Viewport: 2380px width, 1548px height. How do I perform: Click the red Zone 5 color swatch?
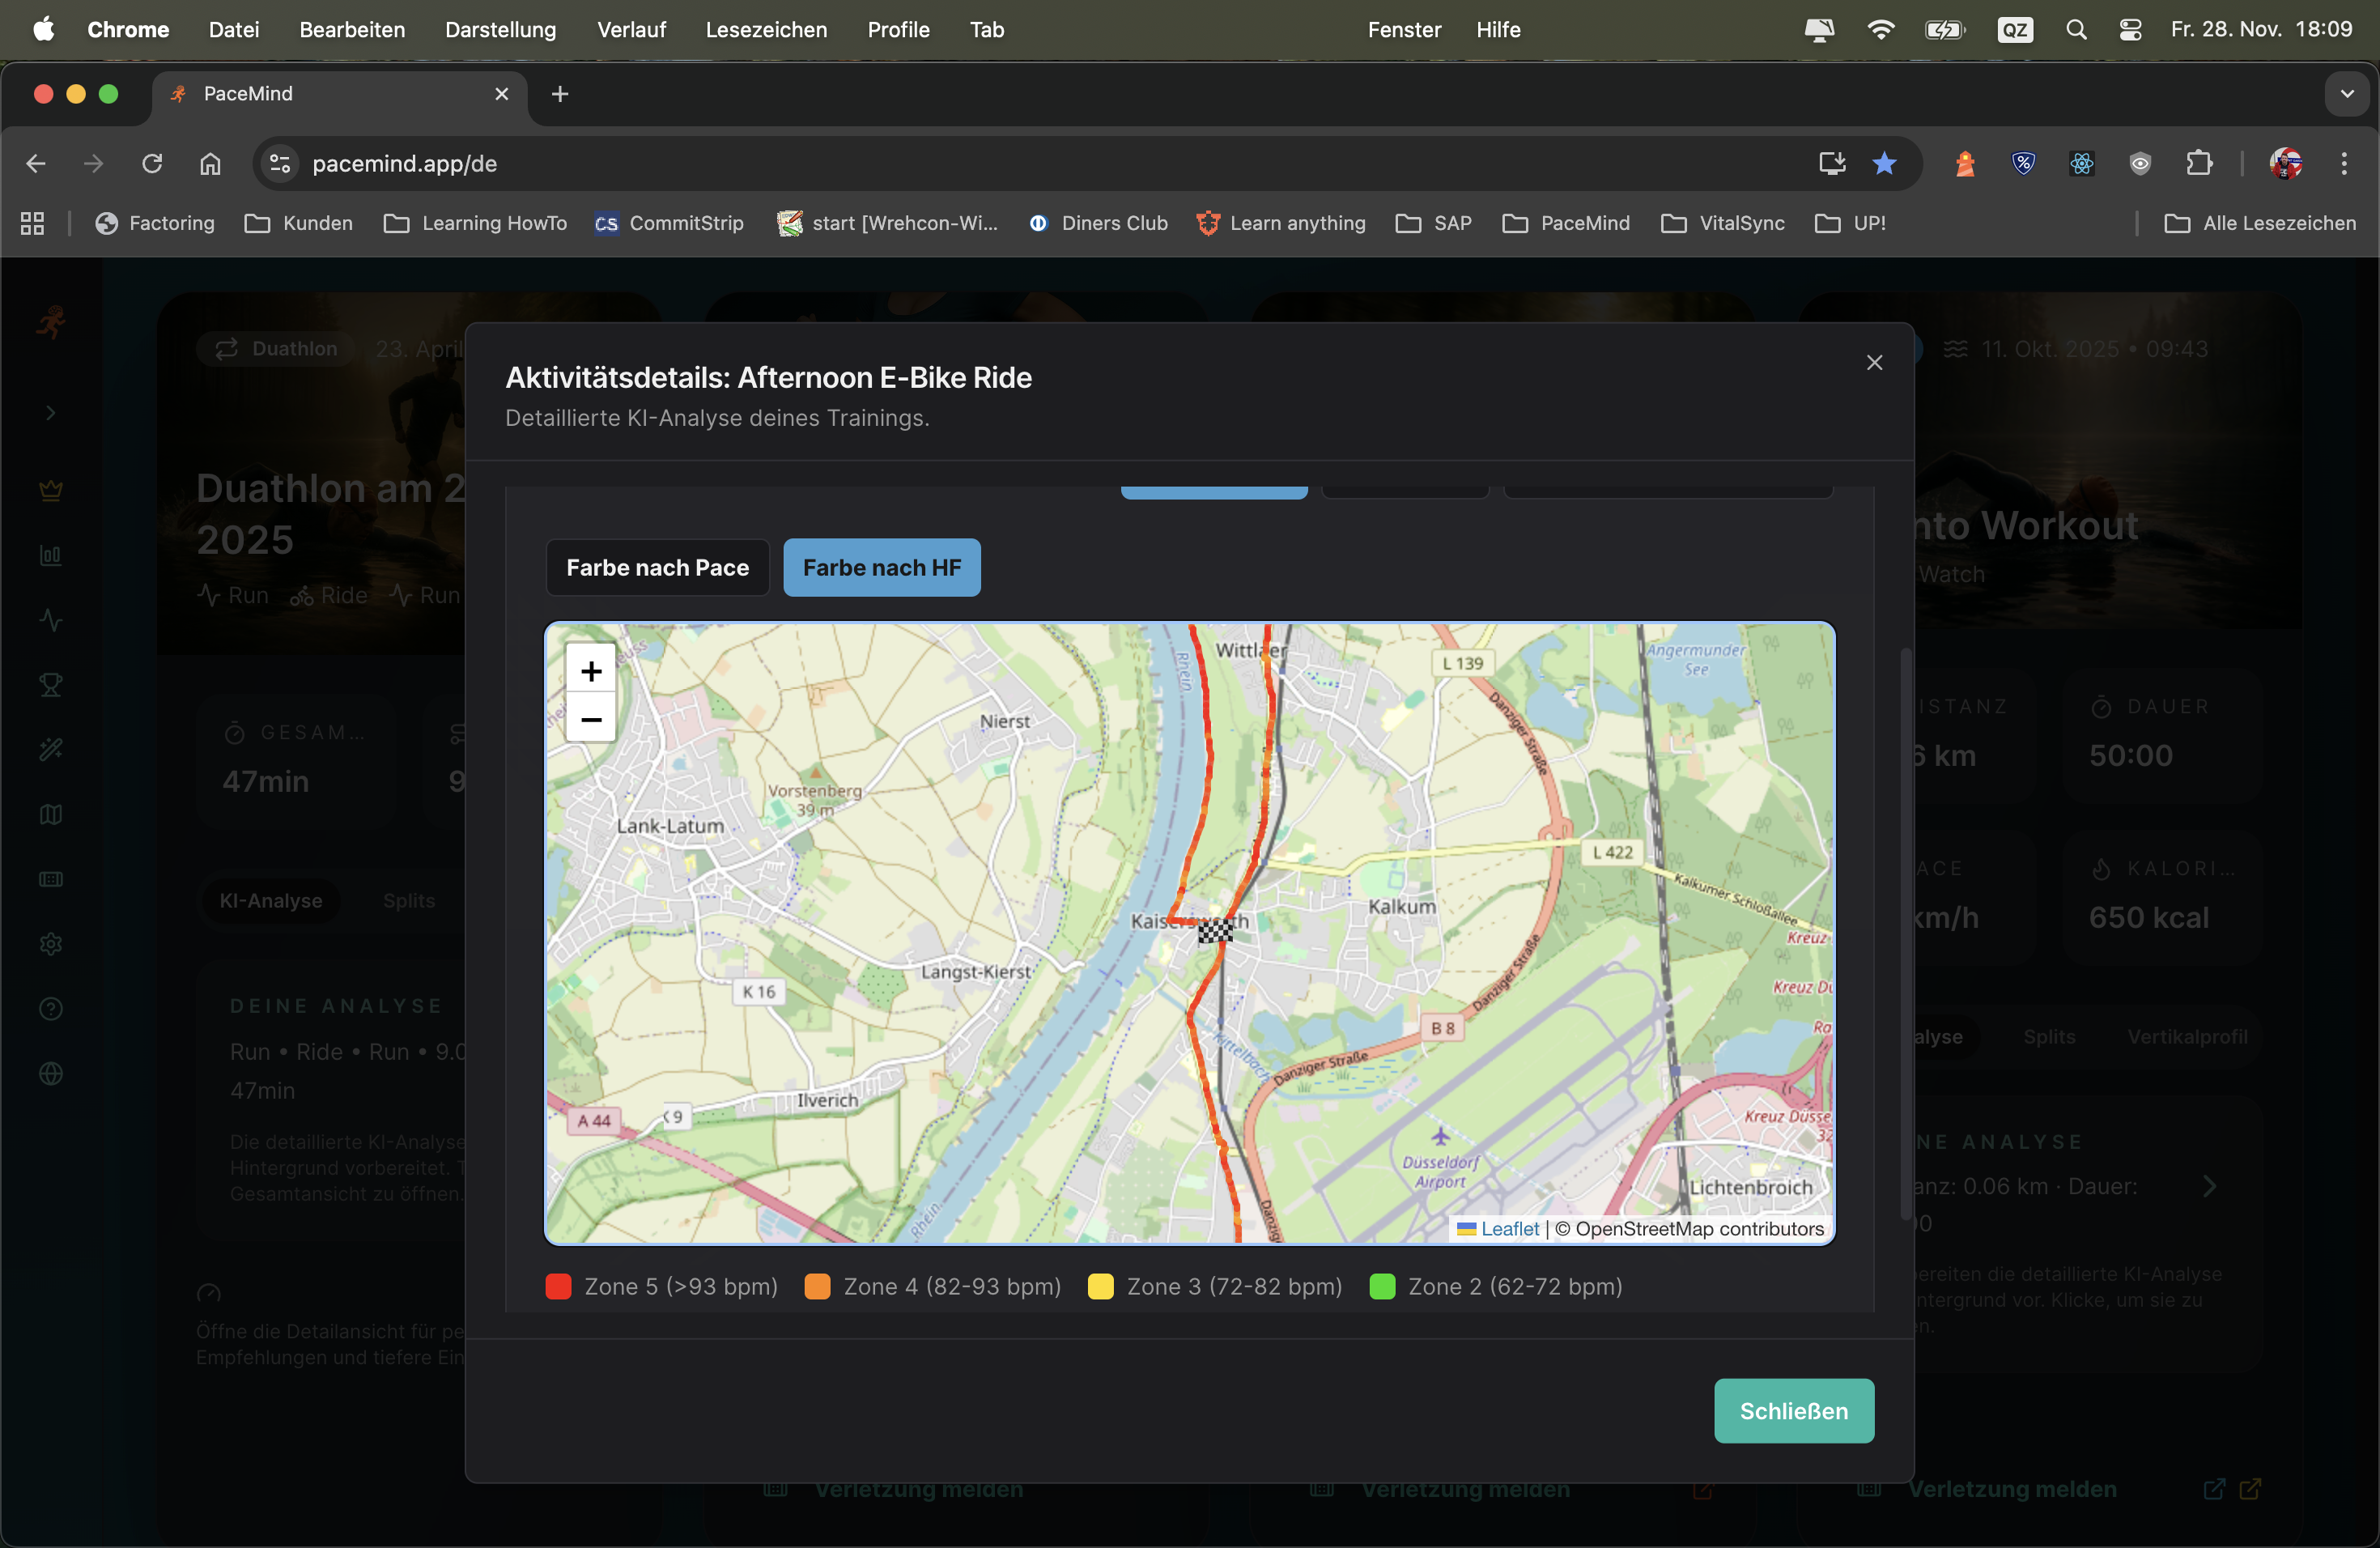click(558, 1287)
